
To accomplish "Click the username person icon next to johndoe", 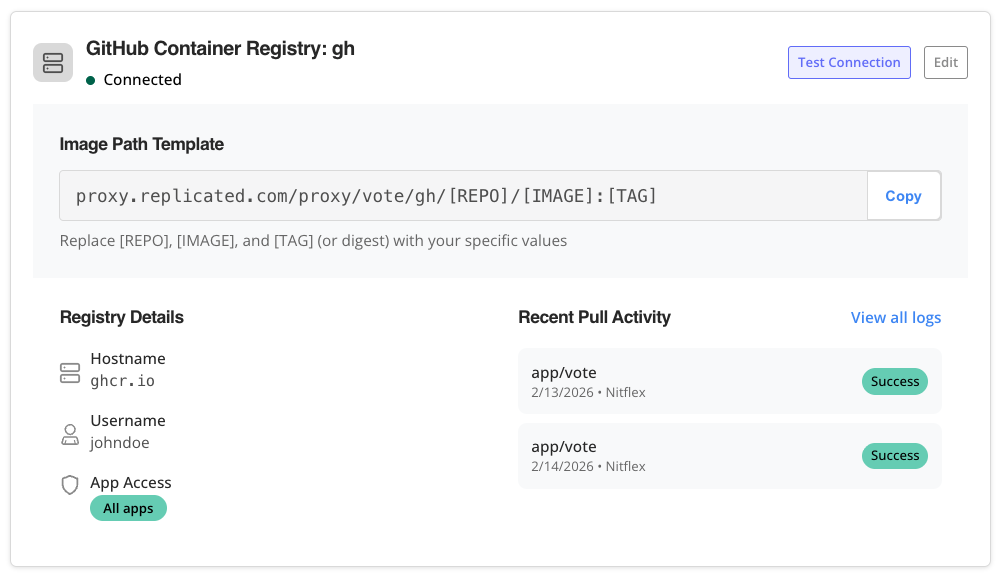I will pos(69,434).
